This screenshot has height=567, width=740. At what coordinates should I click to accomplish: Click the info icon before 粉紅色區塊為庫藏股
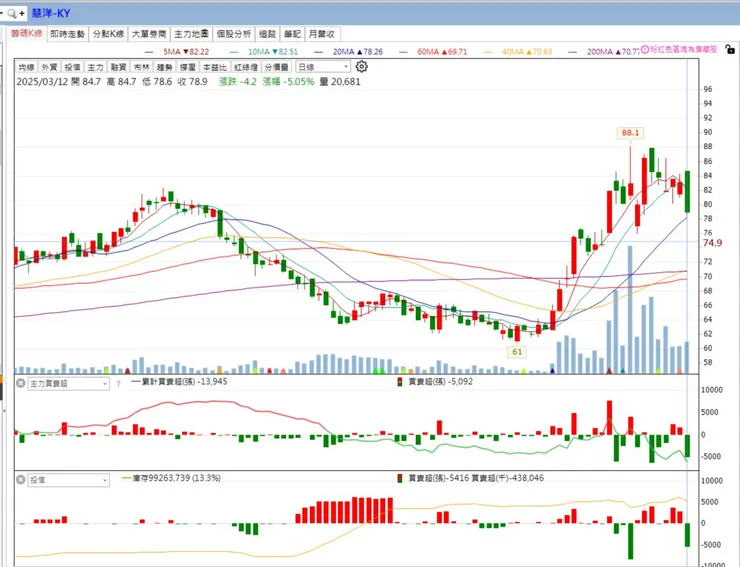click(x=645, y=50)
